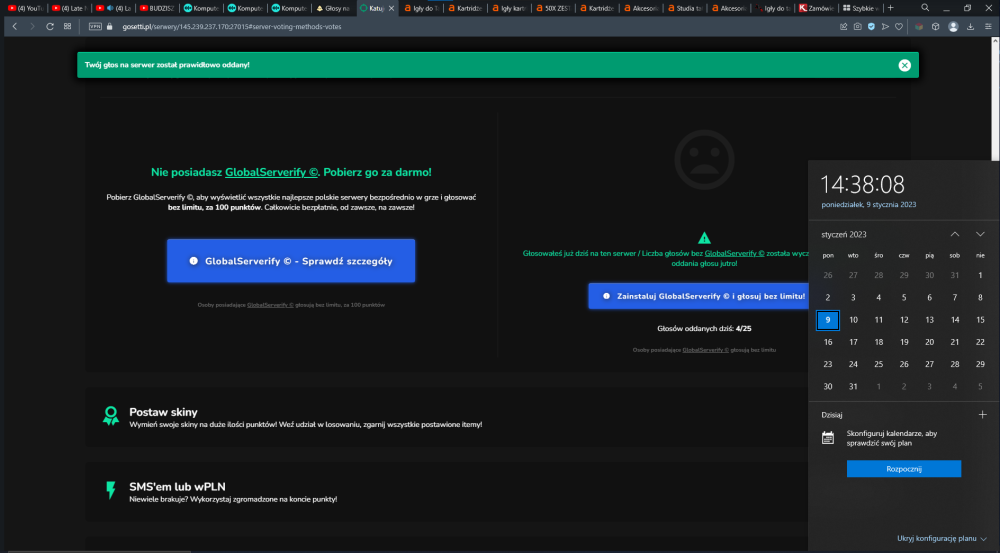Open the tab search magnifier icon
Viewport: 1000px width, 553px height.
tap(925, 8)
